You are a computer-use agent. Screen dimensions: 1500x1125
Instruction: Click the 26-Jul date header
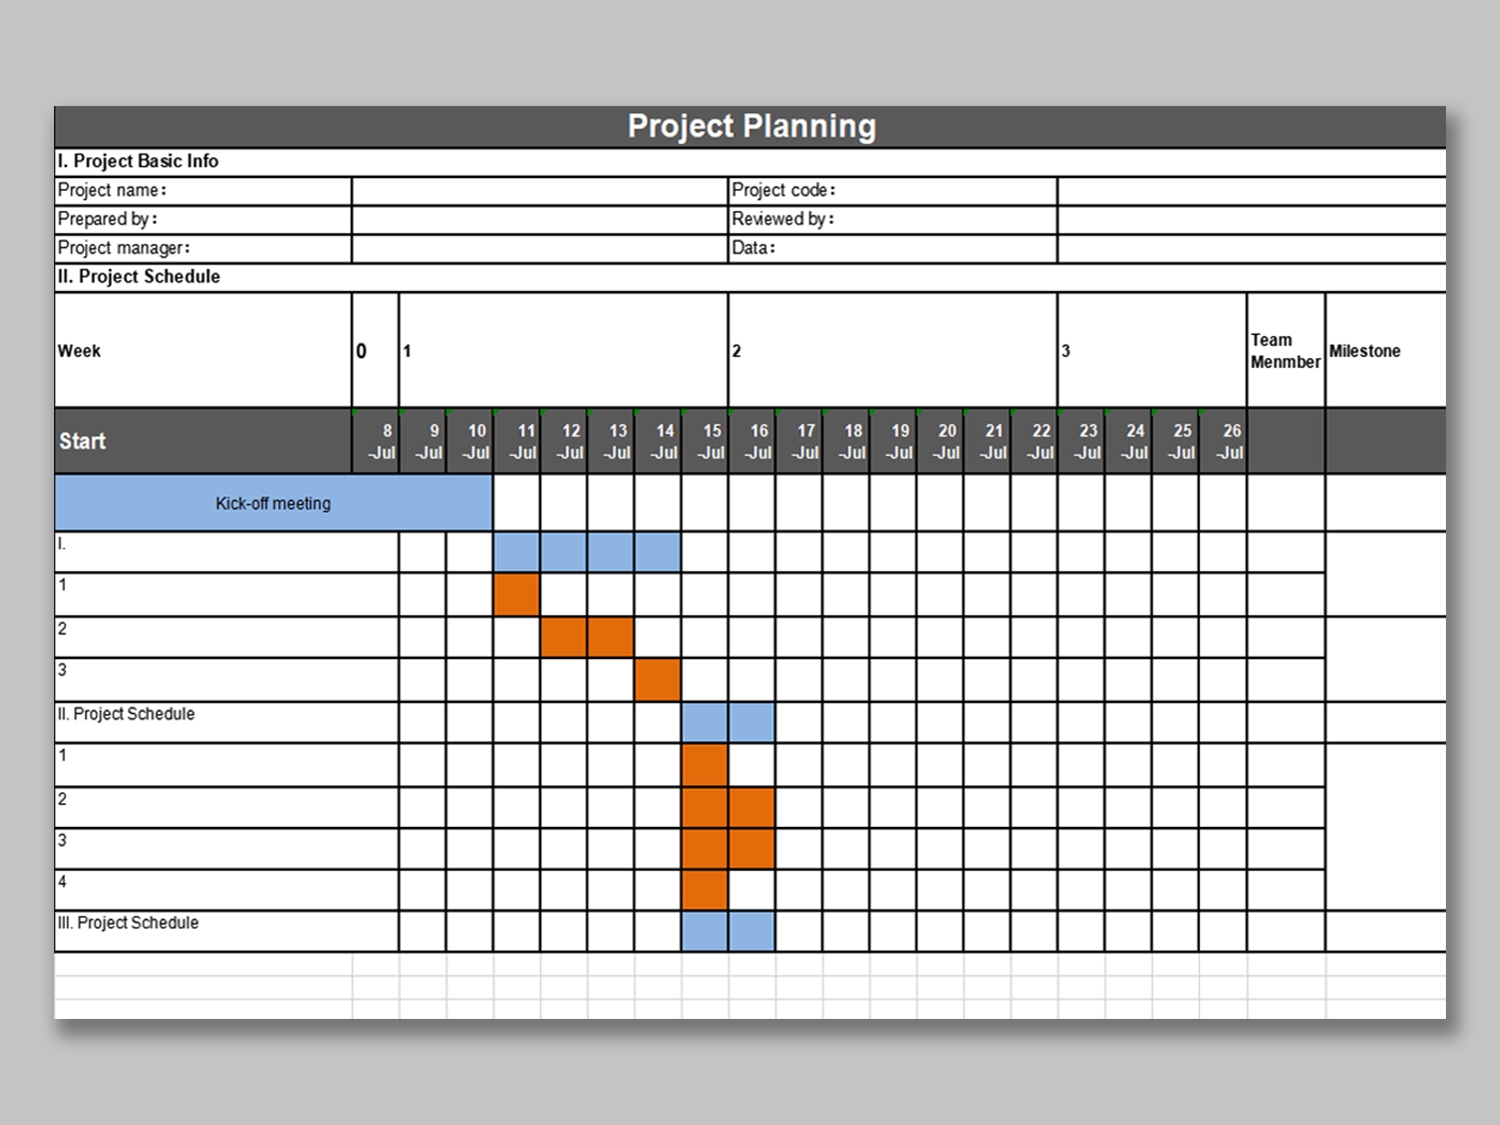[1223, 441]
